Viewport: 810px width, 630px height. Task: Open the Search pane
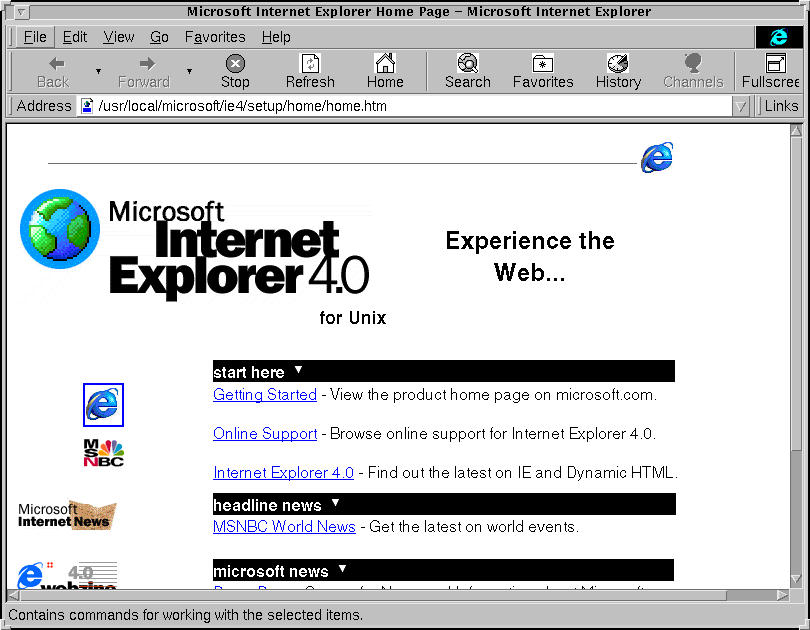468,72
